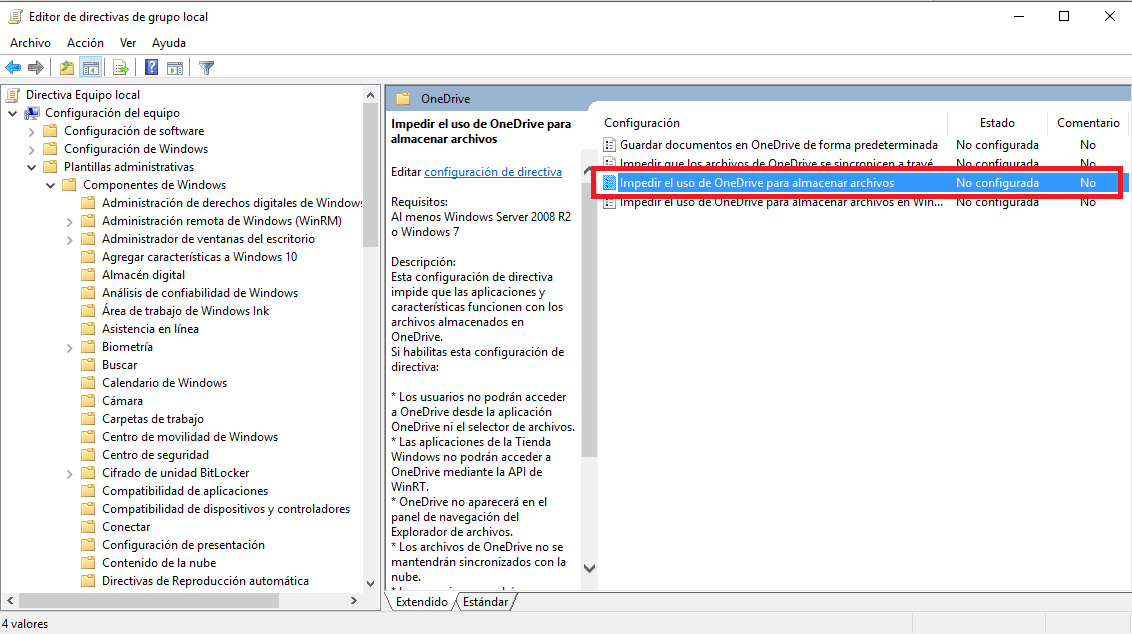Image resolution: width=1132 pixels, height=634 pixels.
Task: Select Análisis de confiabilidad de Windows
Action: [200, 292]
